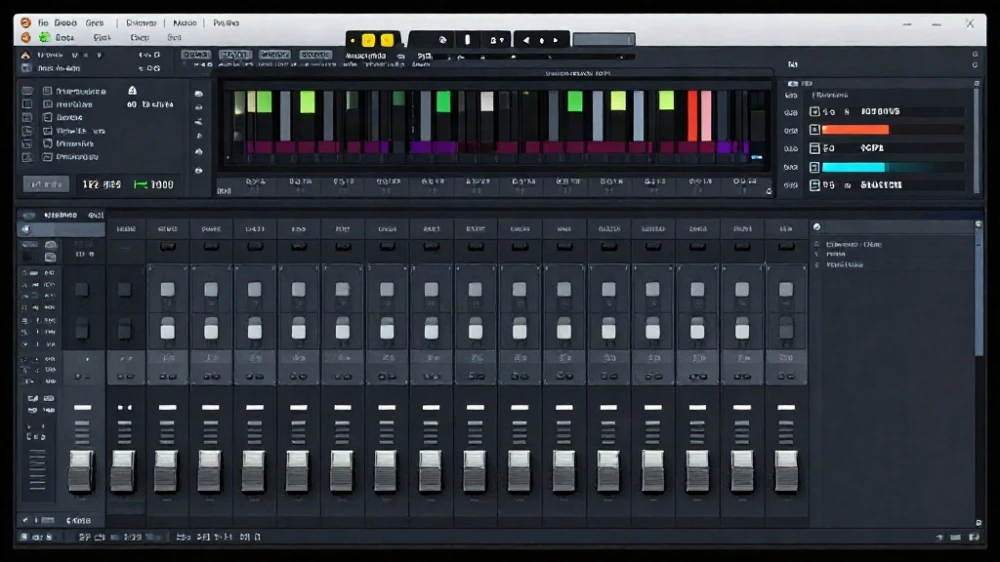1000x562 pixels.
Task: Click the lock icon in the track list
Action: pyautogui.click(x=132, y=91)
